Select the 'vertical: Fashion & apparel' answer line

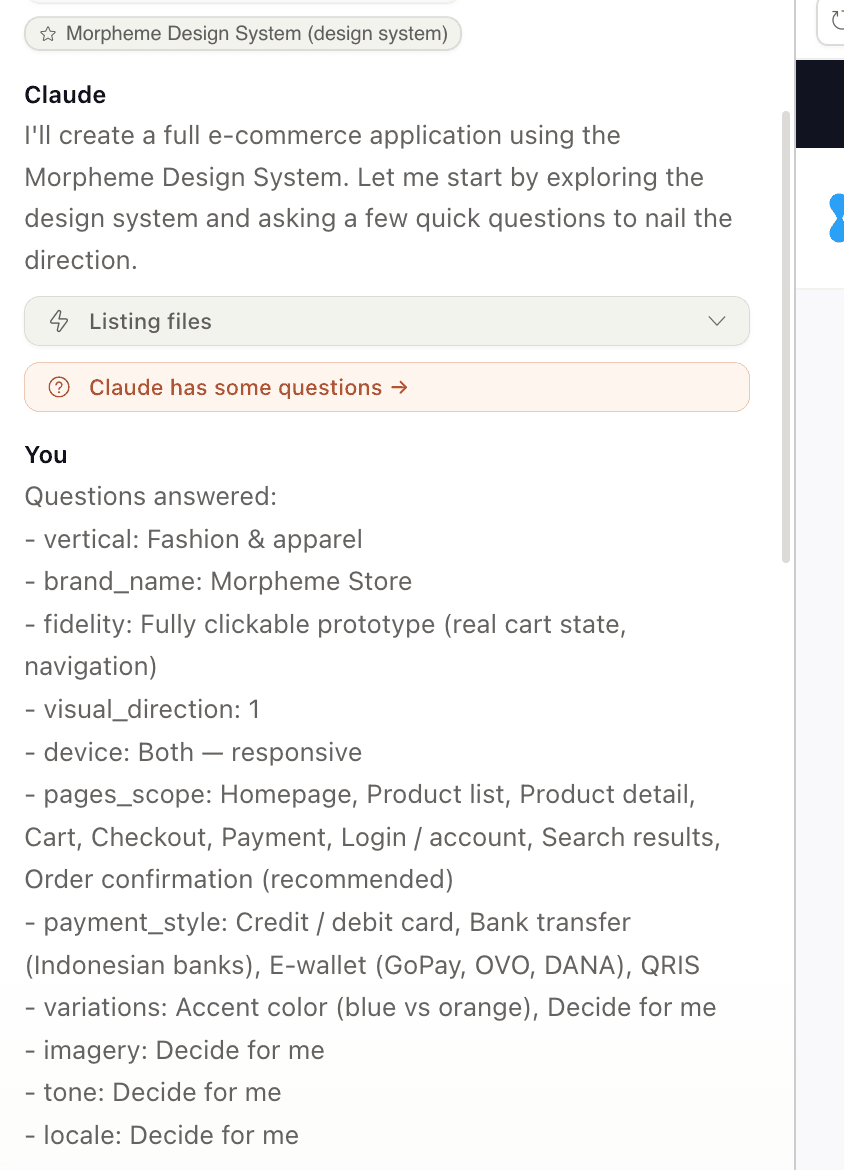pyautogui.click(x=193, y=539)
